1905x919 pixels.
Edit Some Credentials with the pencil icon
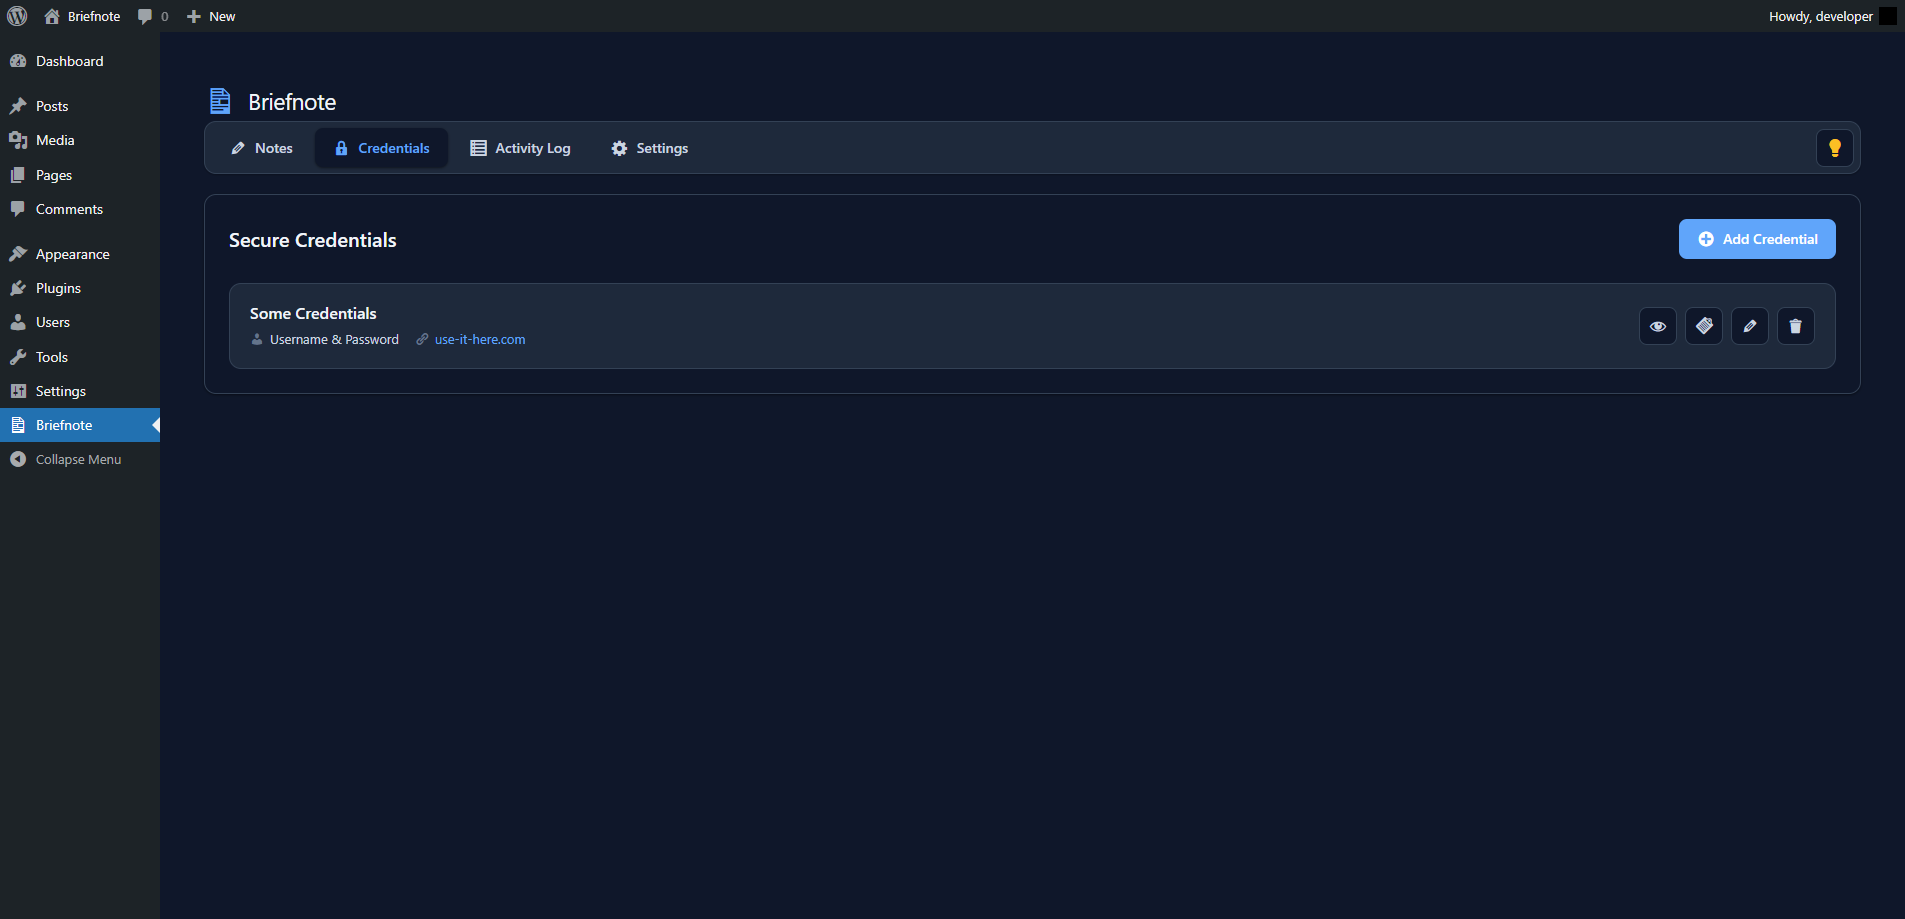click(1750, 326)
